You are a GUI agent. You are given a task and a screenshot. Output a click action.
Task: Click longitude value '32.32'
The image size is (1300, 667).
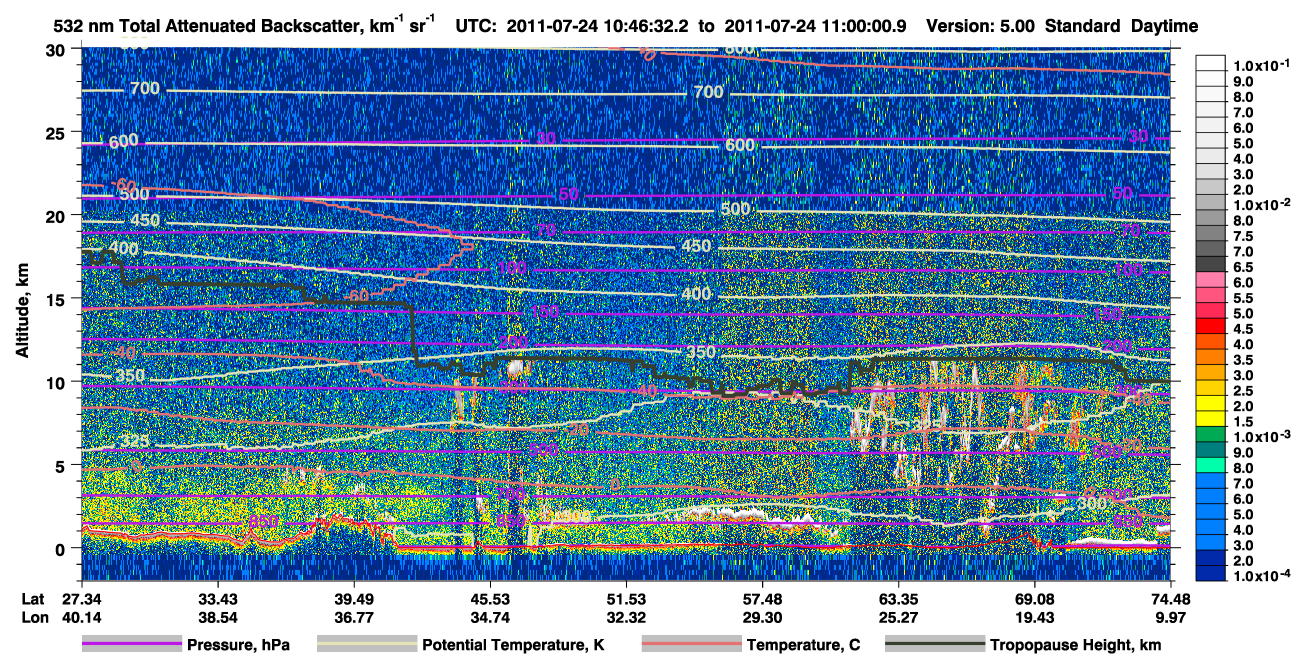pos(625,618)
